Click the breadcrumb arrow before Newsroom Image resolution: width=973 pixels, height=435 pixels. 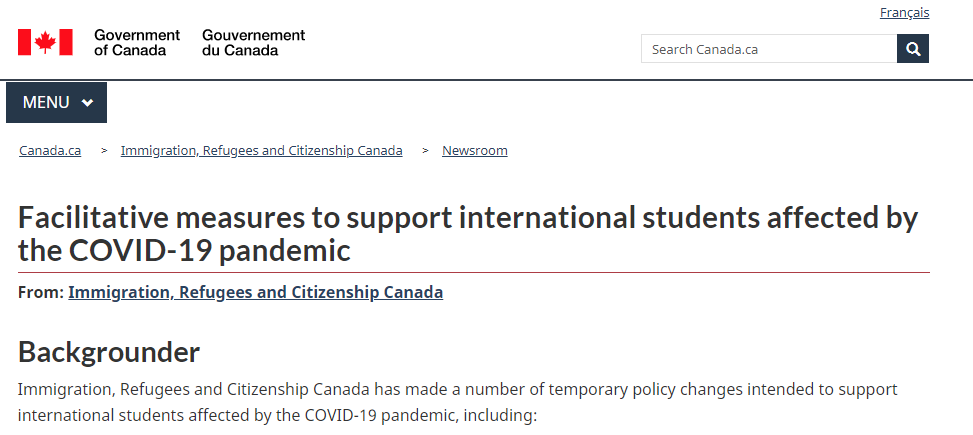click(x=426, y=151)
